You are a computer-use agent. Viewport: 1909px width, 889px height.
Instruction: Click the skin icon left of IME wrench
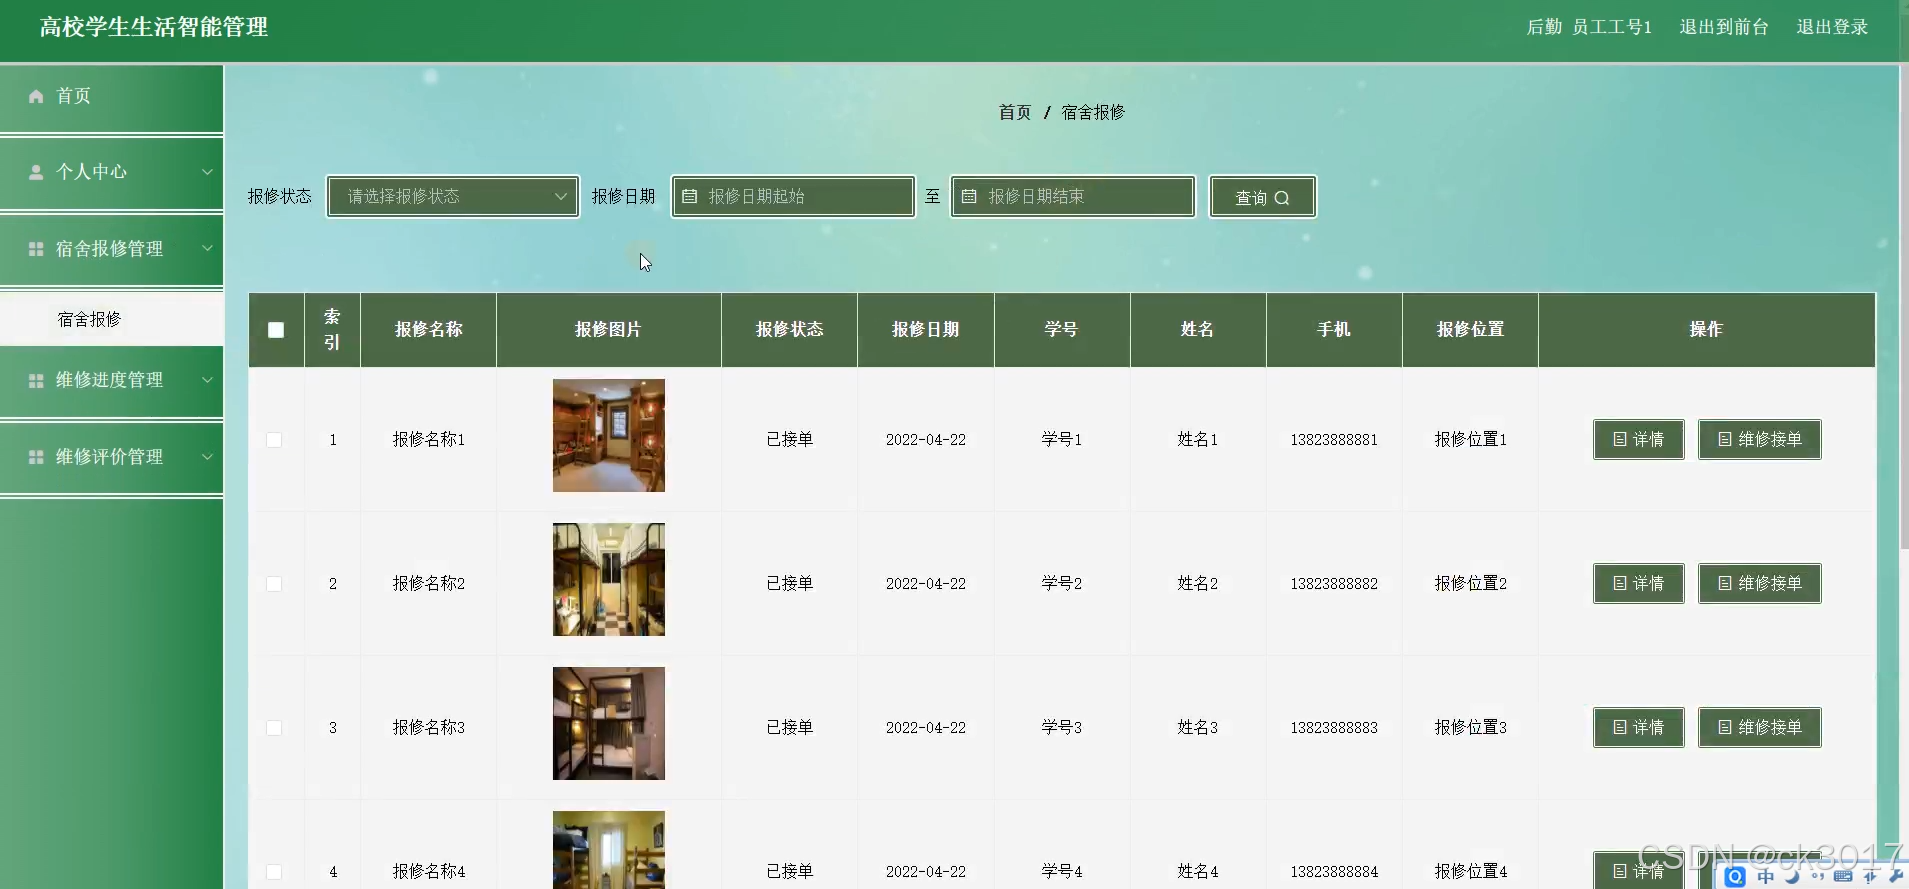click(x=1870, y=877)
